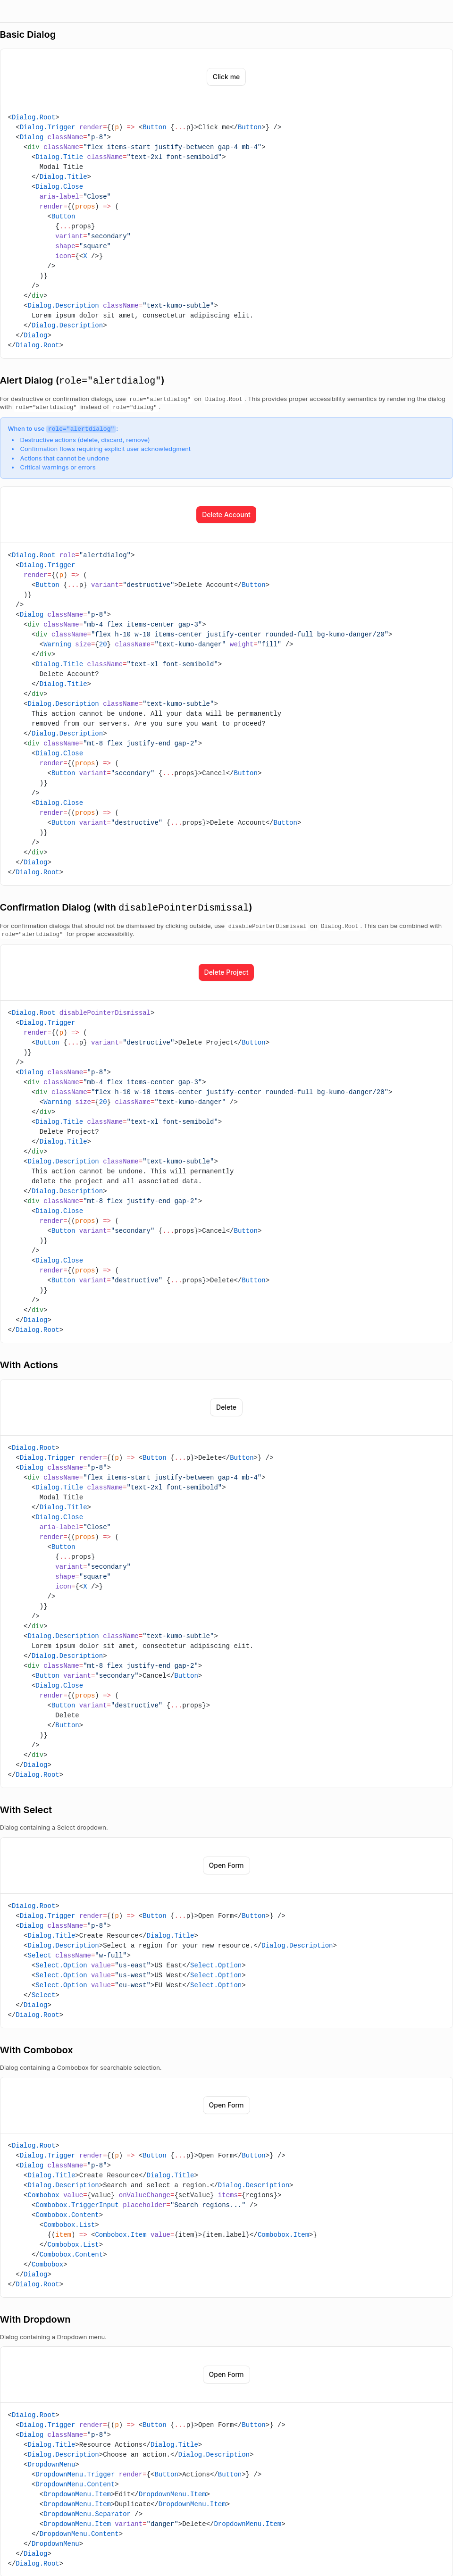Screen dimensions: 453x2576
Task: Click the "With Combobox" heading
Action: click(x=36, y=2050)
